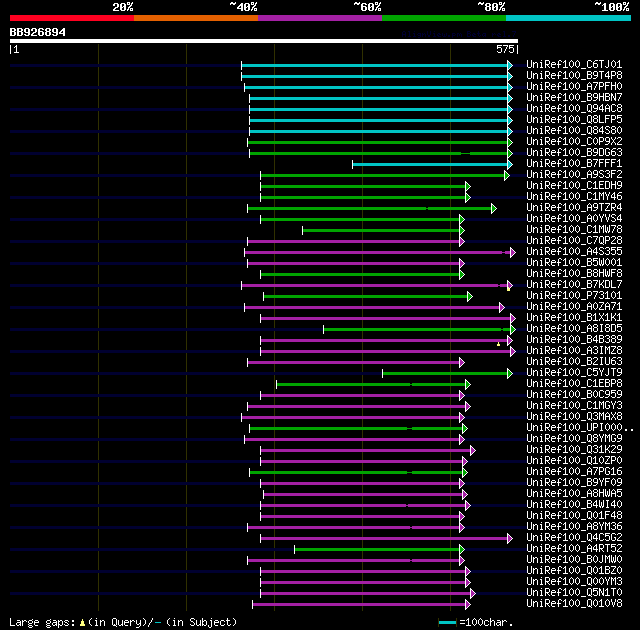Click the UniRef100_A9S3F2 entry
This screenshot has height=630, width=640.
click(574, 175)
